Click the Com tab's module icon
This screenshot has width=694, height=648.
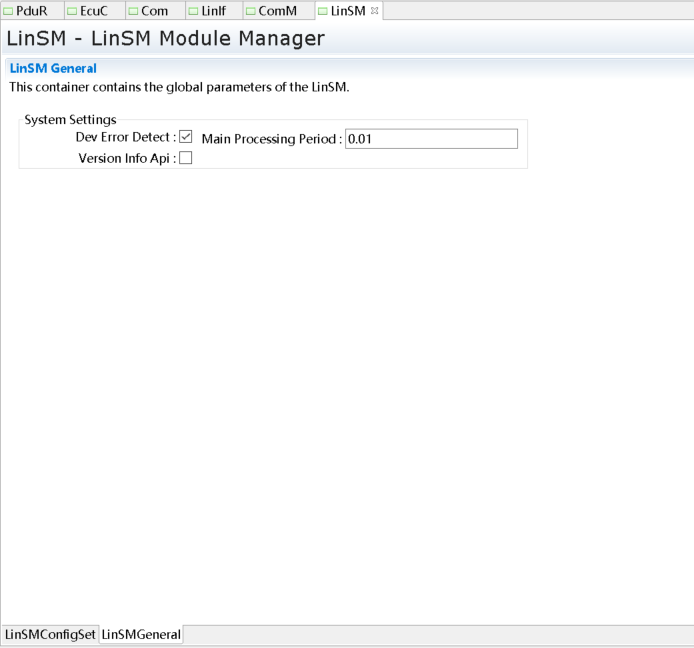click(x=133, y=11)
